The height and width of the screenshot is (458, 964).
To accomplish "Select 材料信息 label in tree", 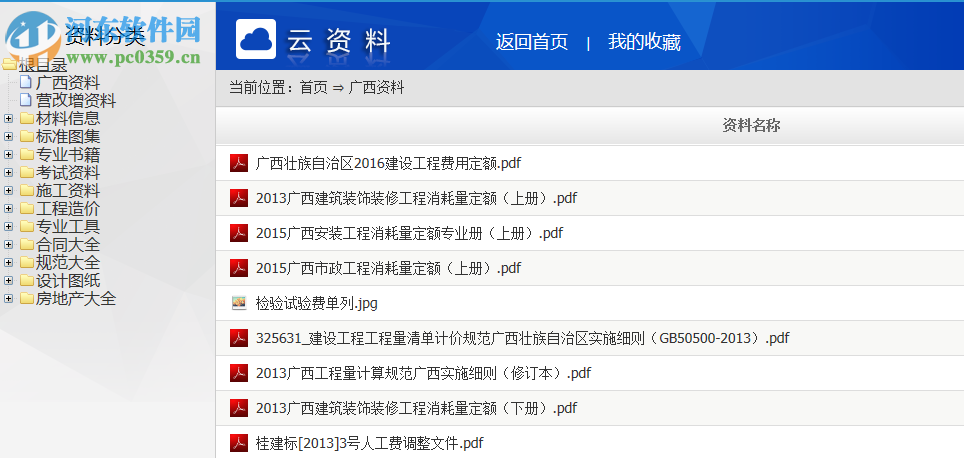I will tap(68, 118).
